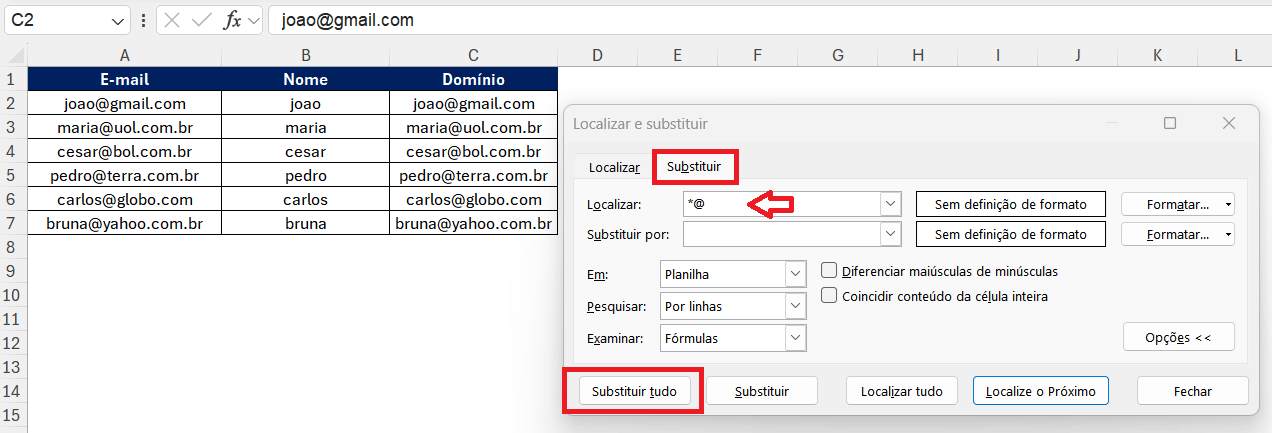Open the Name Box dropdown arrow
This screenshot has width=1272, height=433.
click(x=119, y=20)
